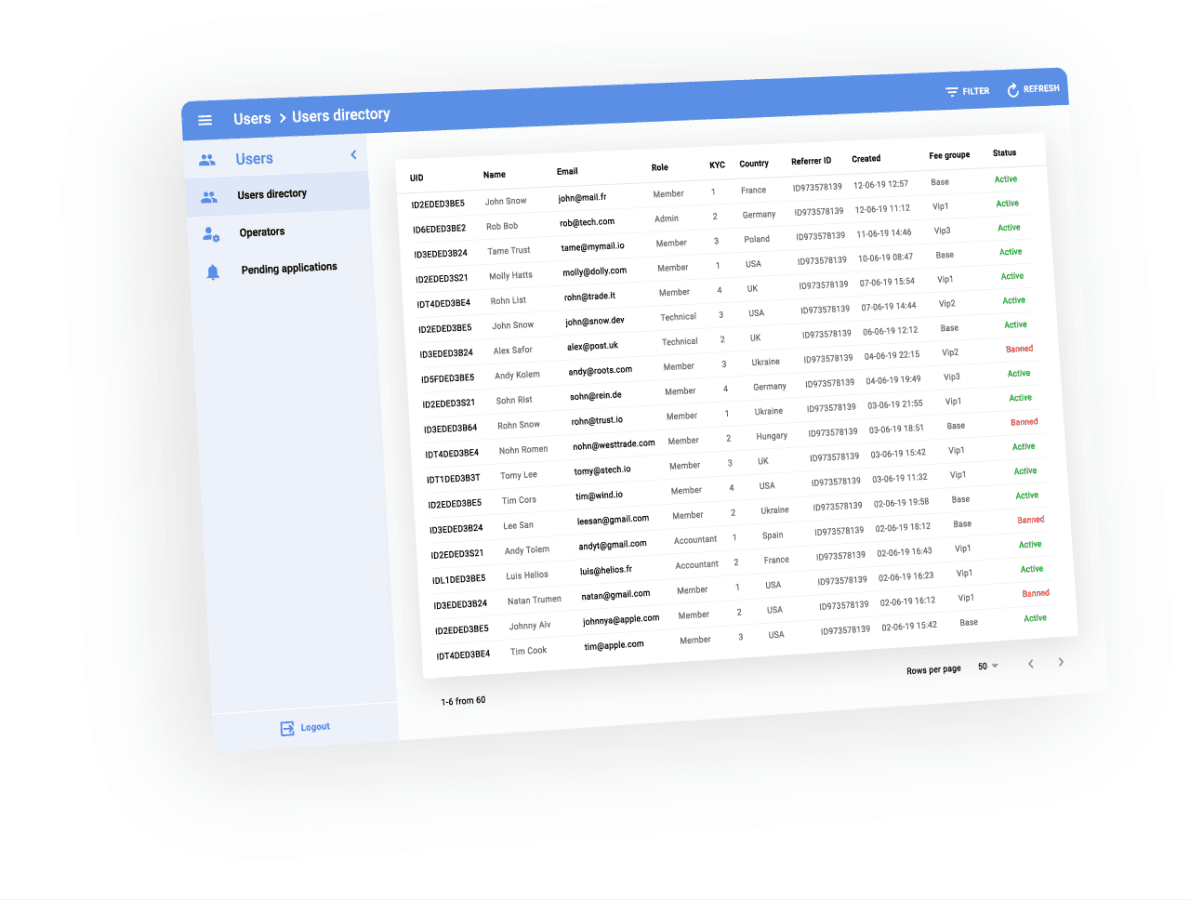Select email luis@helios.fr

pyautogui.click(x=606, y=570)
